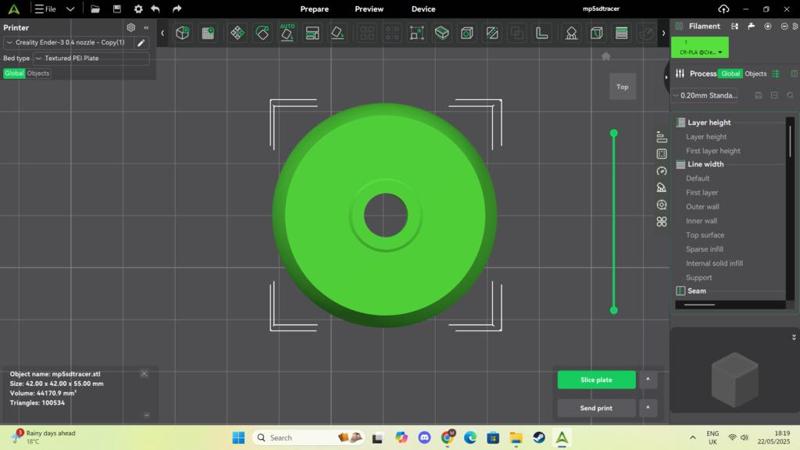Close the object info panel
The height and width of the screenshot is (450, 800).
coord(144,374)
